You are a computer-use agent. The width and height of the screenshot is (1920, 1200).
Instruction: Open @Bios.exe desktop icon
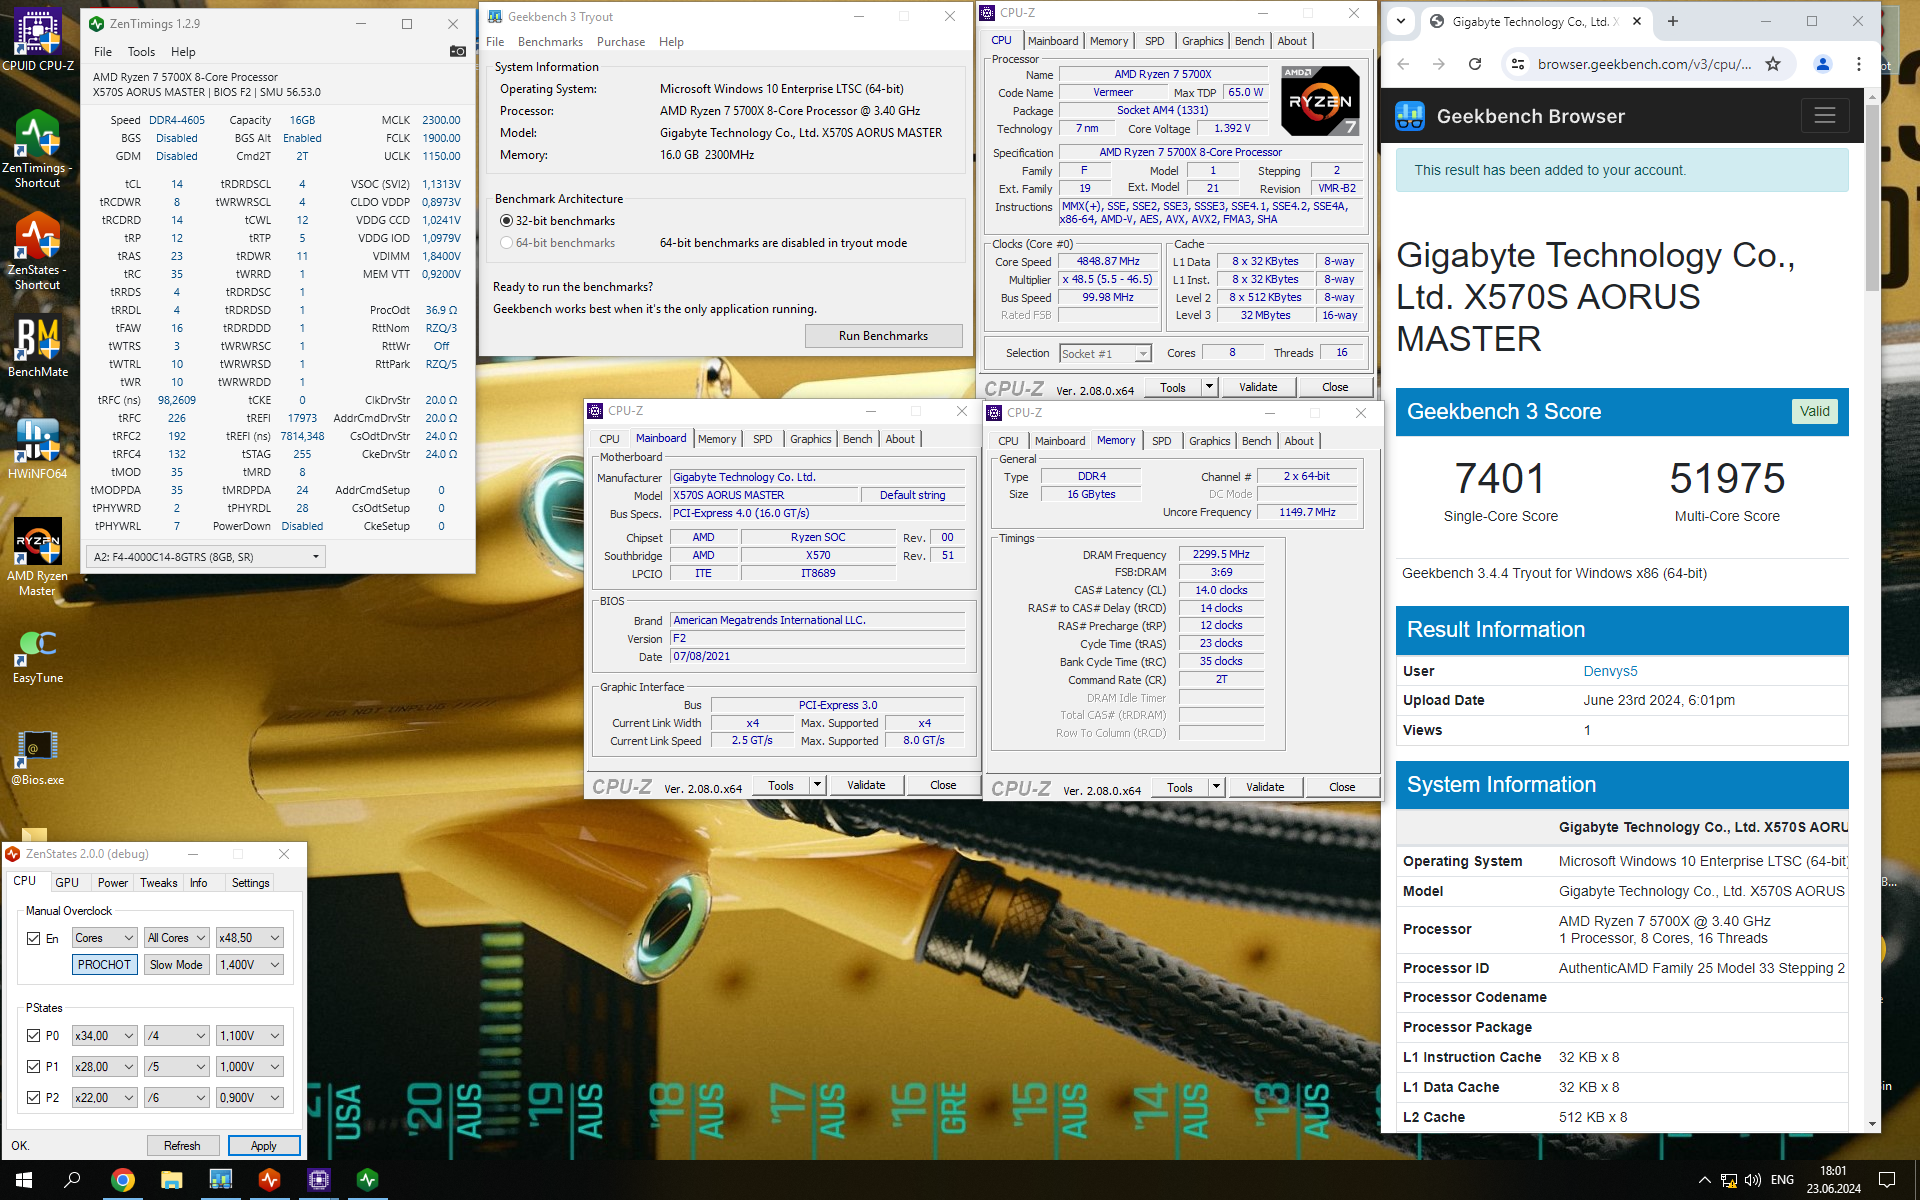[x=37, y=758]
